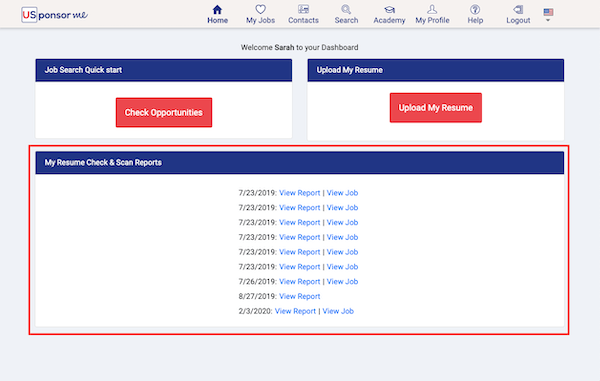
Task: Open My Jobs heart icon
Action: click(x=261, y=9)
